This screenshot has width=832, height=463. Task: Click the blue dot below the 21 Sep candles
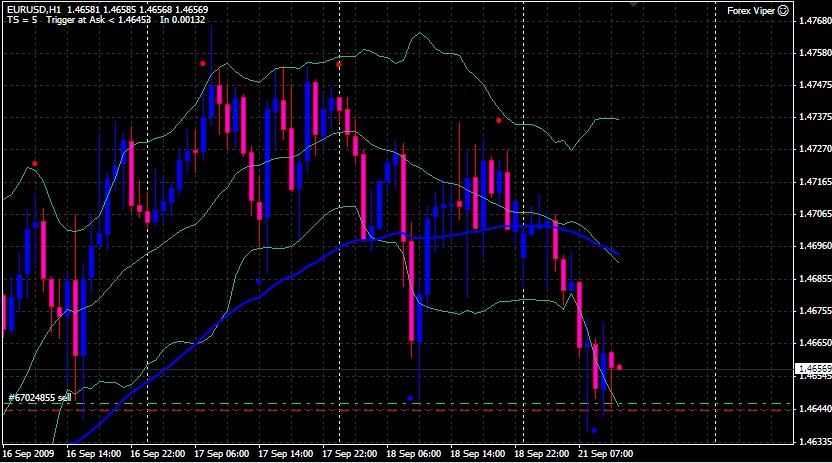pyautogui.click(x=594, y=431)
